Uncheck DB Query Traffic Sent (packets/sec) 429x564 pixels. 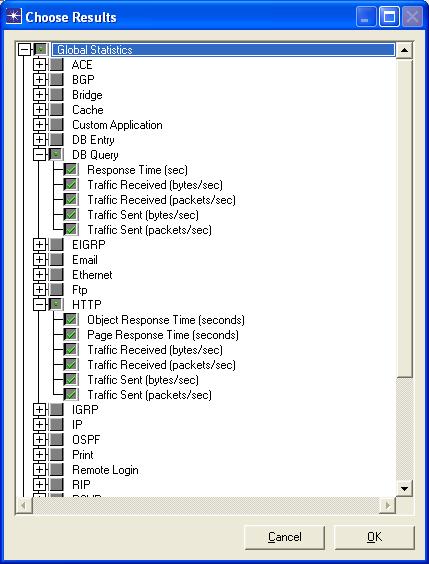pos(71,229)
